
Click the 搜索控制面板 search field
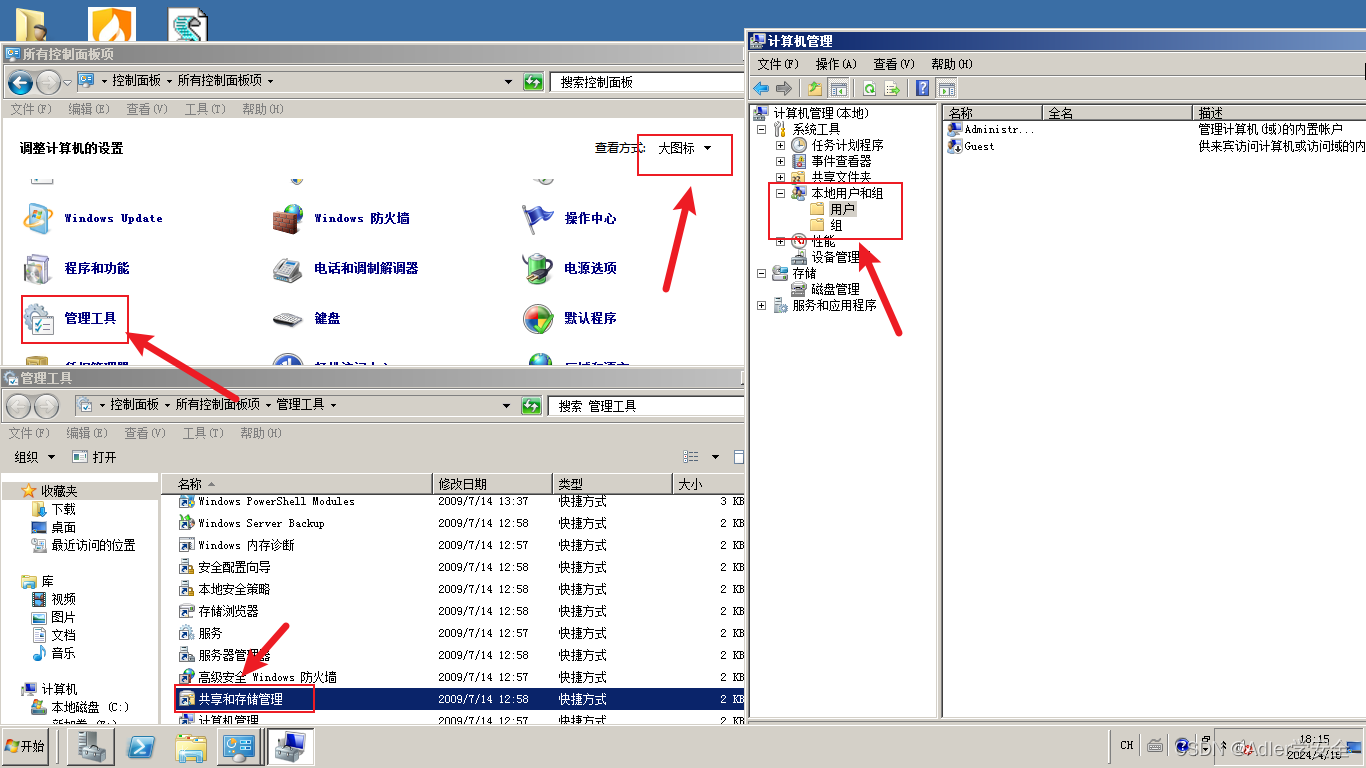point(647,82)
